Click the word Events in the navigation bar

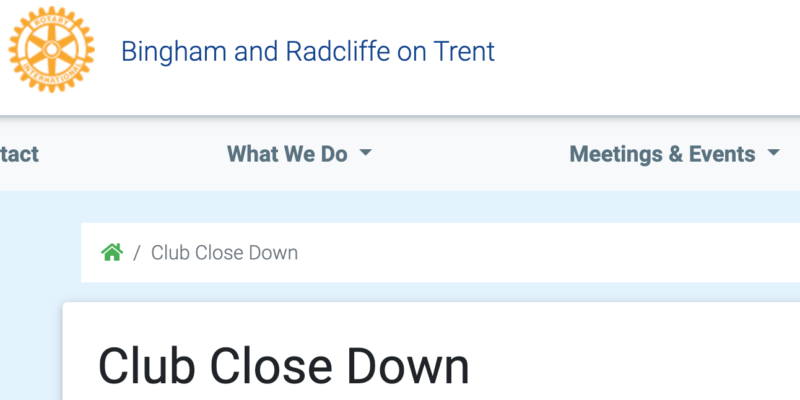[x=722, y=154]
